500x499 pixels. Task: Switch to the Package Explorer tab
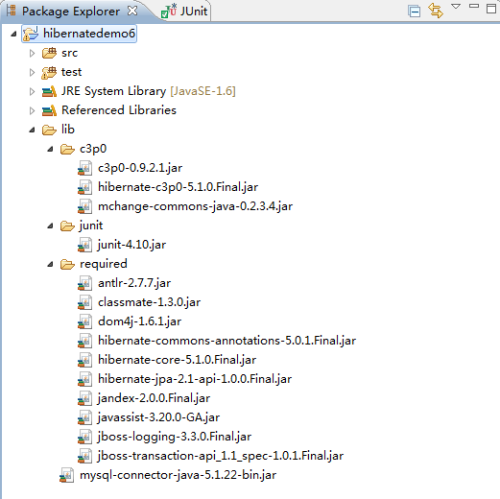(71, 11)
